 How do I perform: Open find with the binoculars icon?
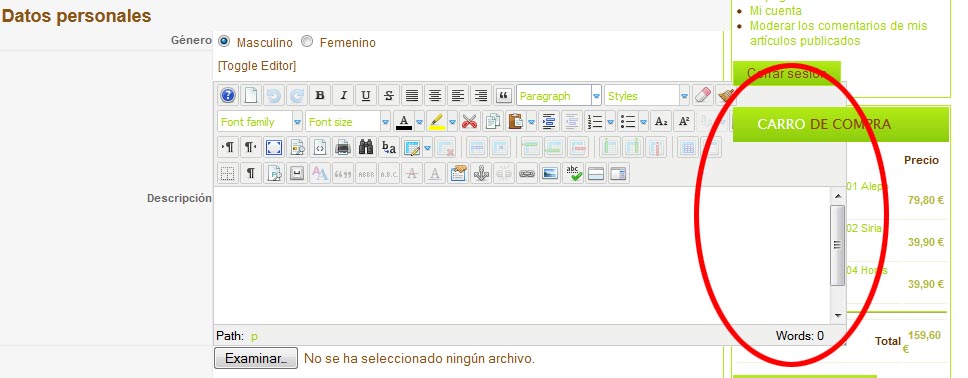(366, 147)
